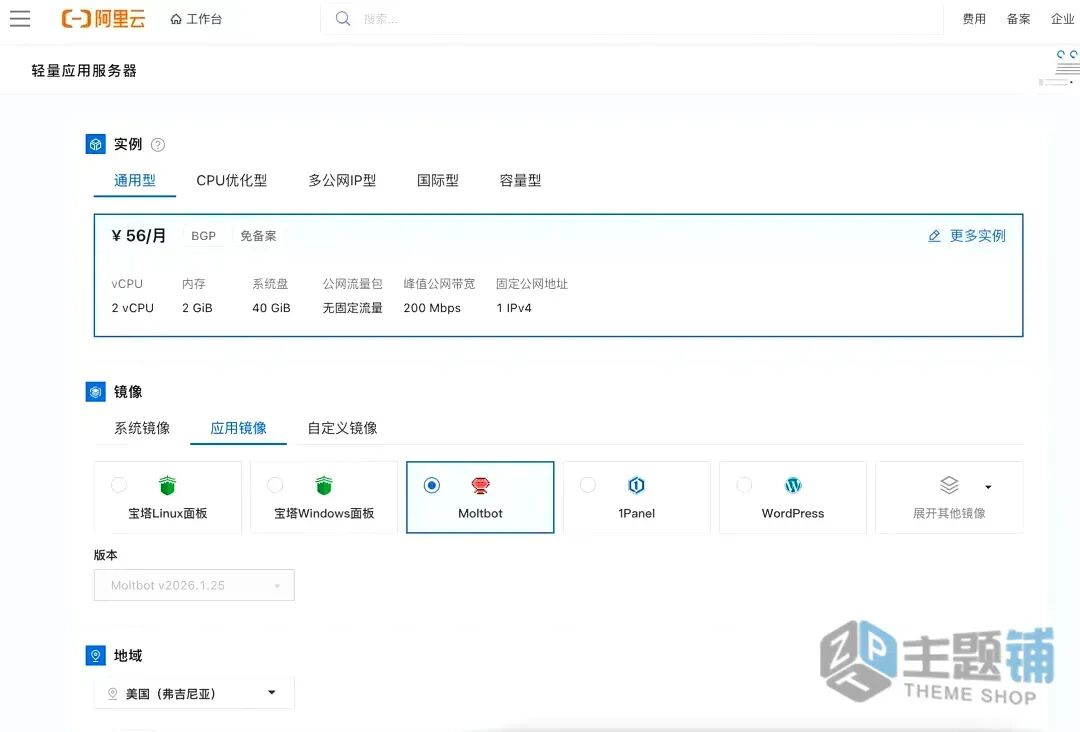The width and height of the screenshot is (1080, 732).
Task: Switch to 国际型 tab
Action: 438,180
